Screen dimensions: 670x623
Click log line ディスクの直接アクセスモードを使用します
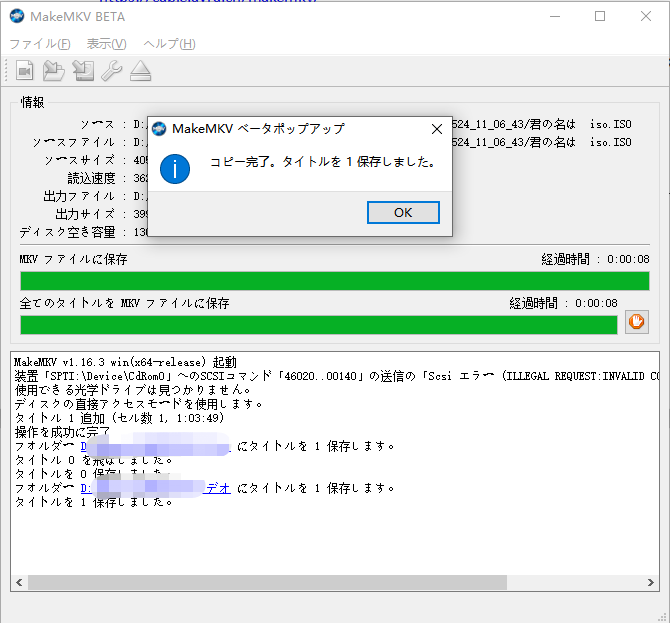tap(138, 404)
